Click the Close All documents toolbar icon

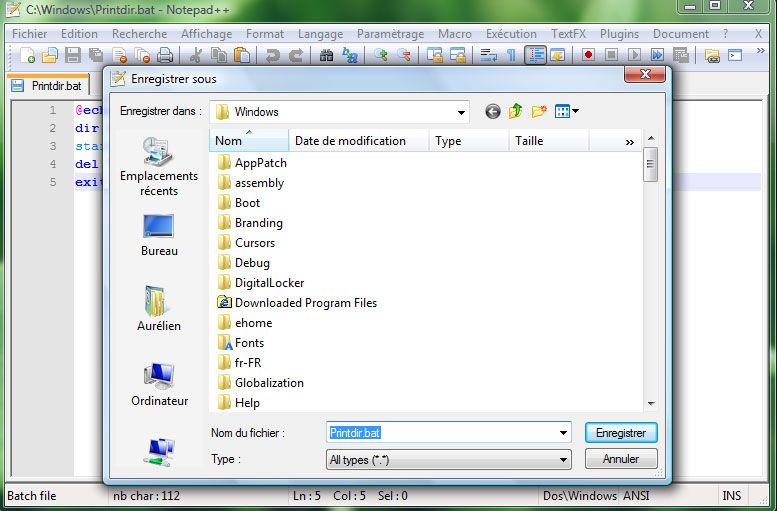[142, 55]
